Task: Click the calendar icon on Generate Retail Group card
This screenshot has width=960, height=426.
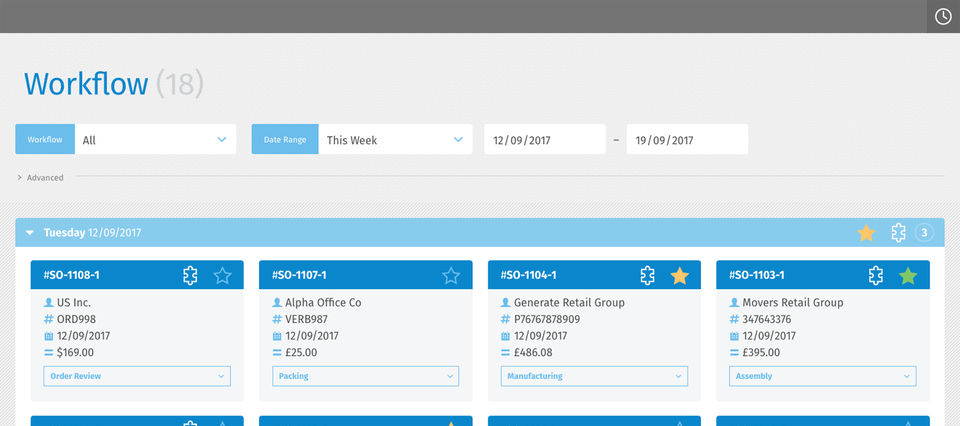Action: point(505,336)
